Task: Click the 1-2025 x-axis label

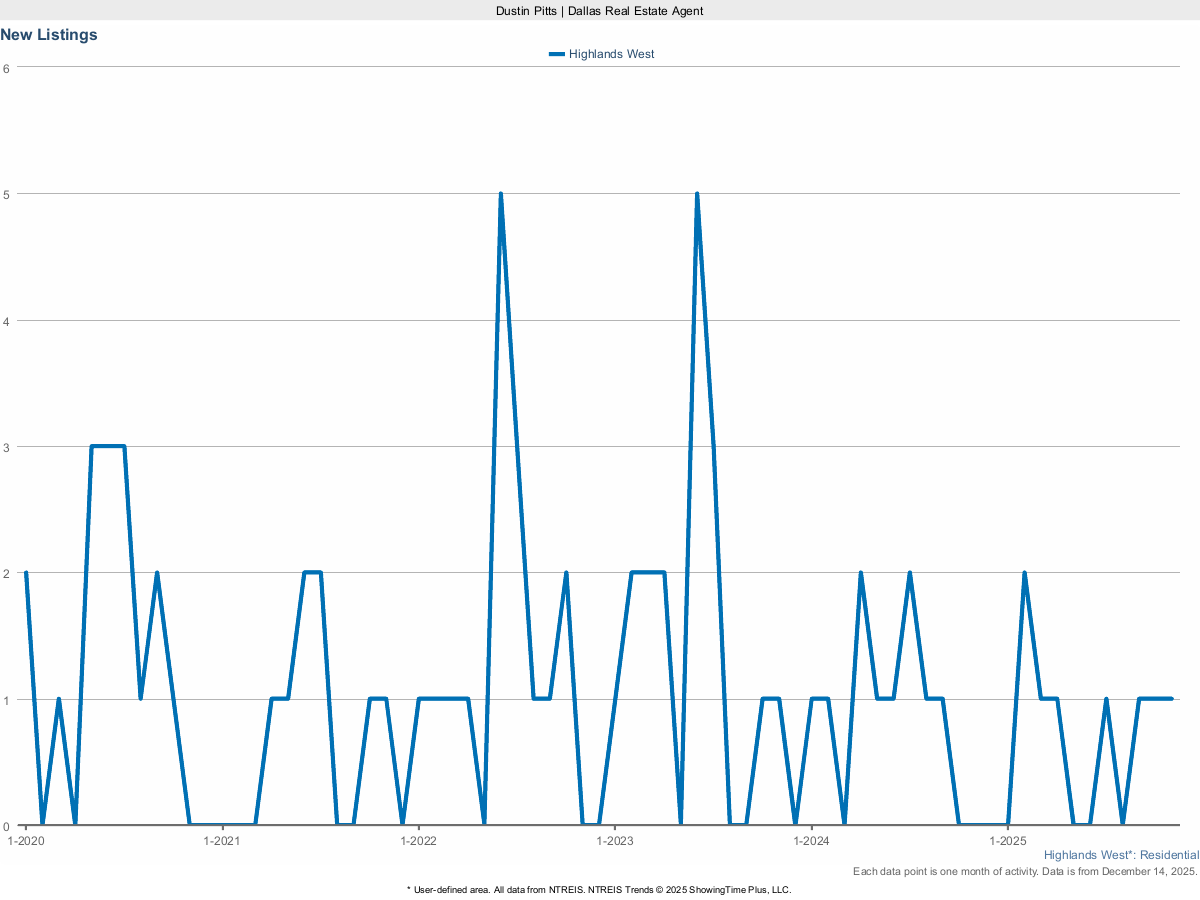Action: click(x=1007, y=841)
